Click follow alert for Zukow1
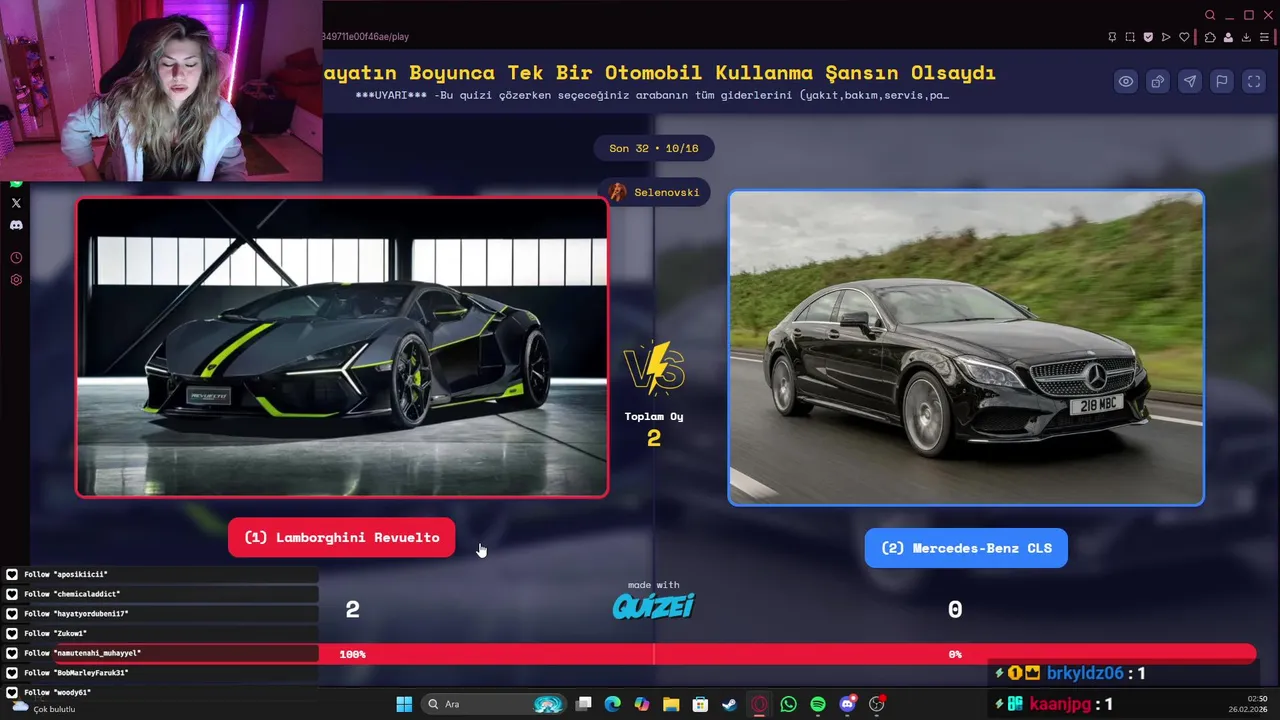The width and height of the screenshot is (1280, 720). 160,633
